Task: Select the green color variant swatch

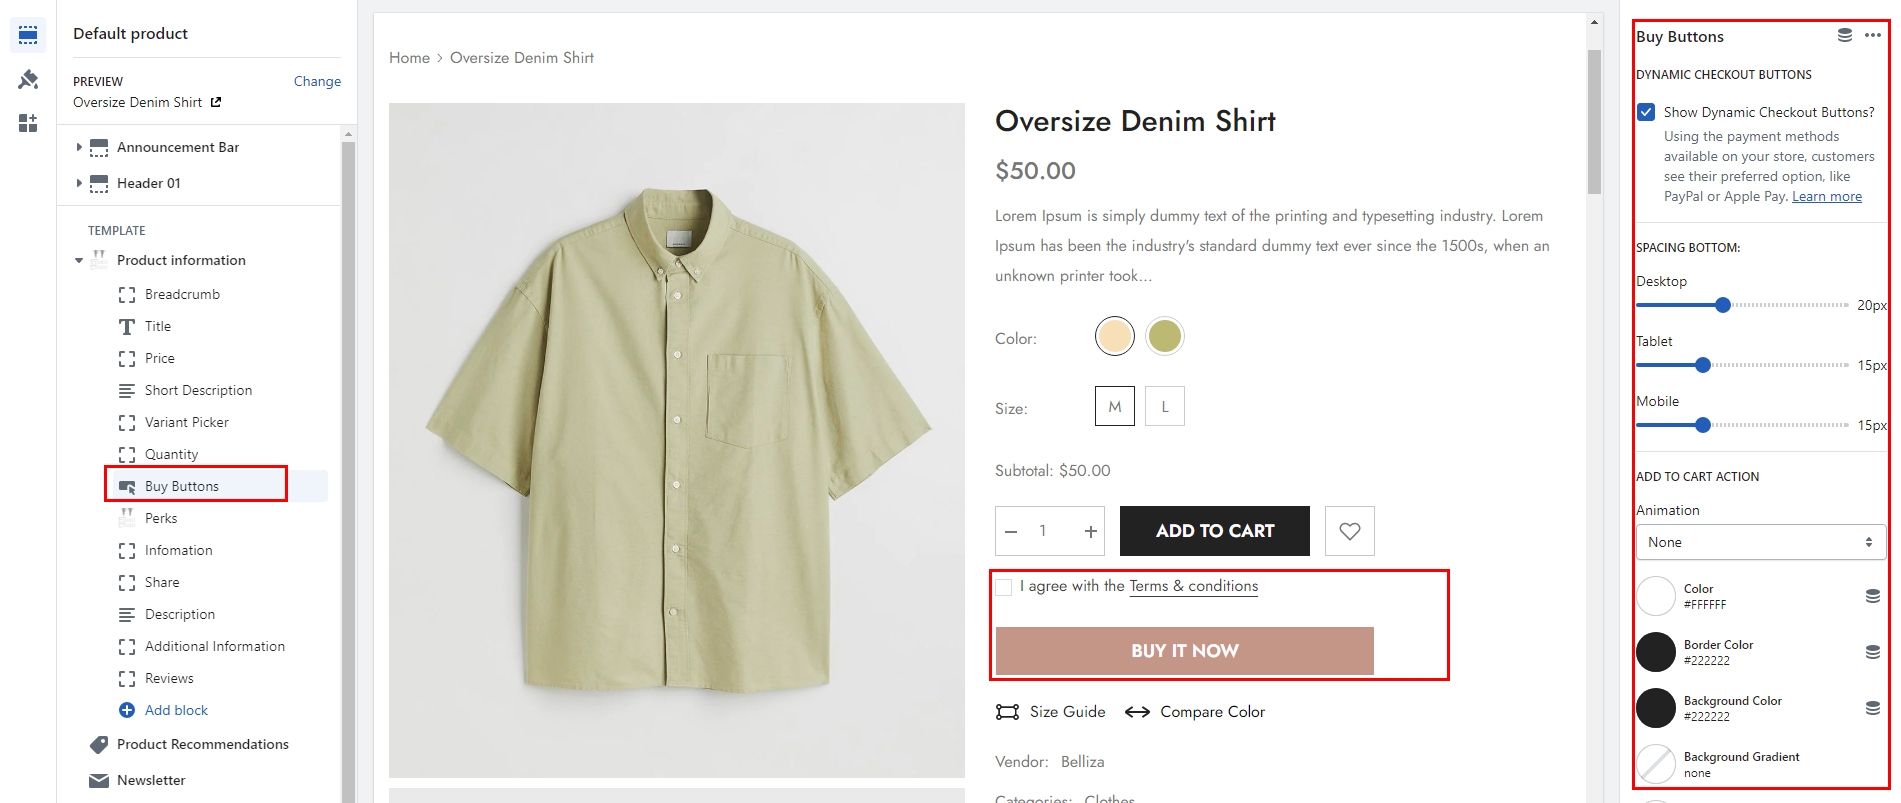Action: (1164, 336)
